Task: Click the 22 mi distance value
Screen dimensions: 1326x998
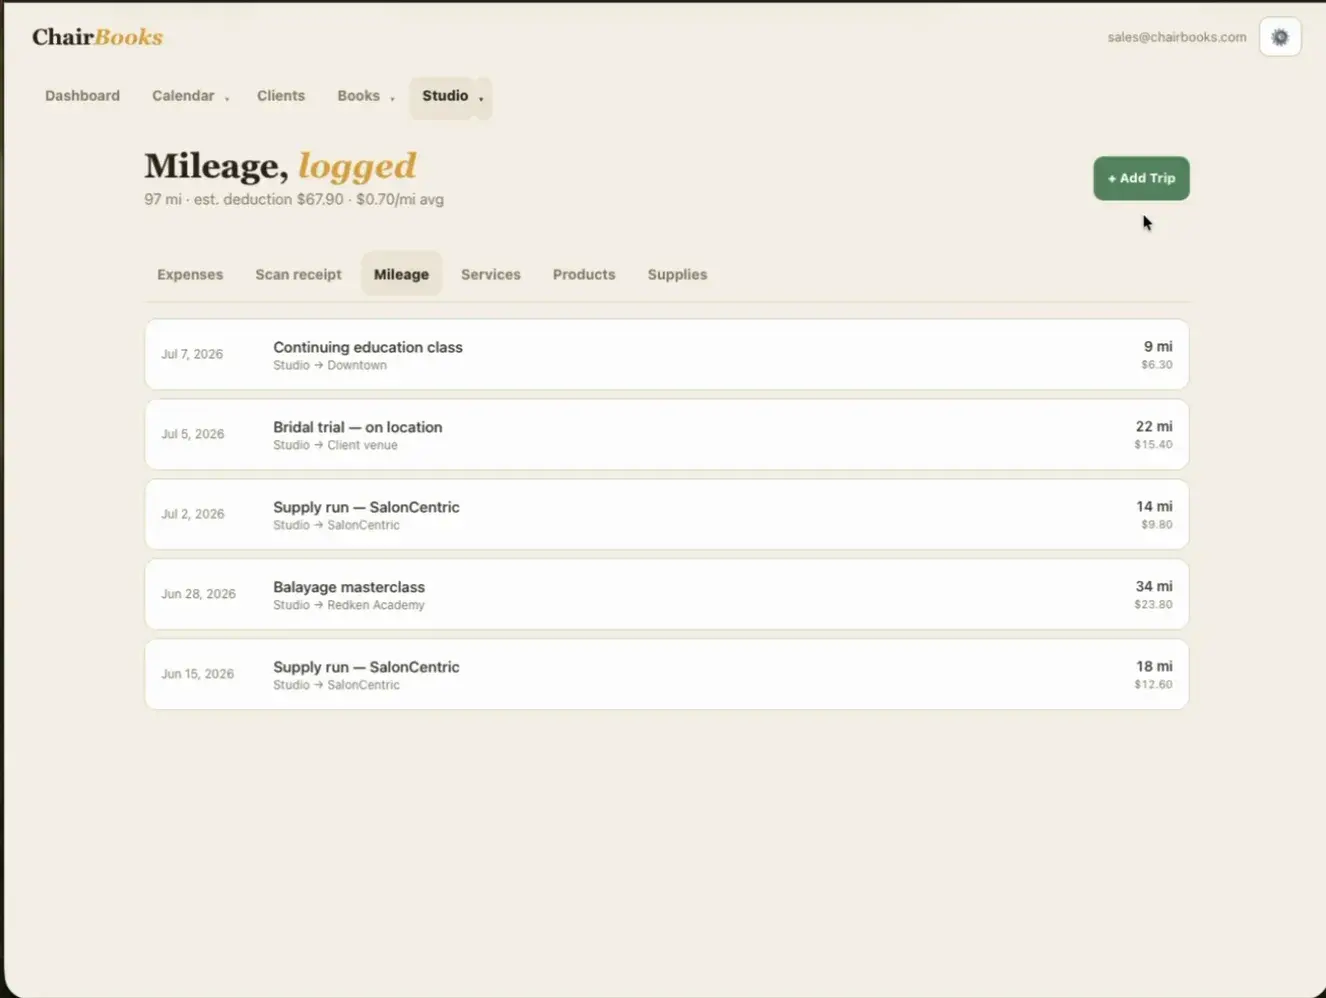Action: pyautogui.click(x=1154, y=426)
